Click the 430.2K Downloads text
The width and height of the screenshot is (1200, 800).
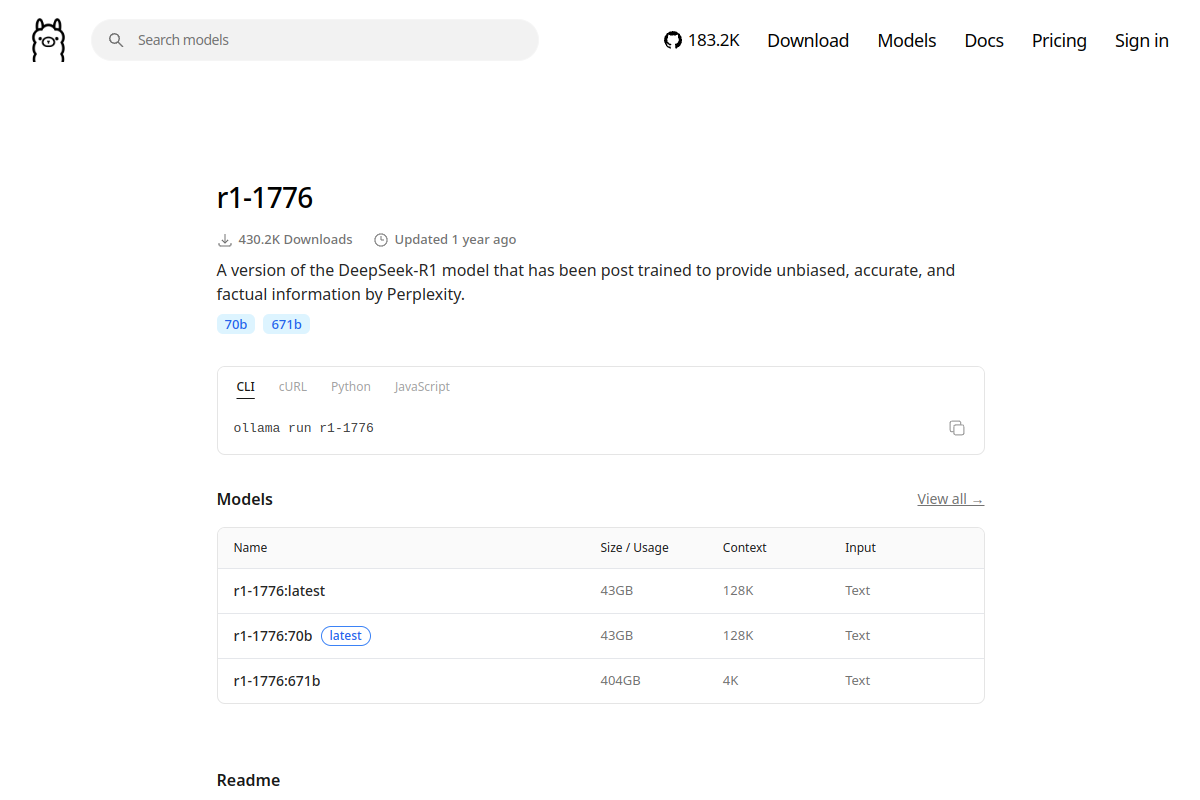coord(295,240)
